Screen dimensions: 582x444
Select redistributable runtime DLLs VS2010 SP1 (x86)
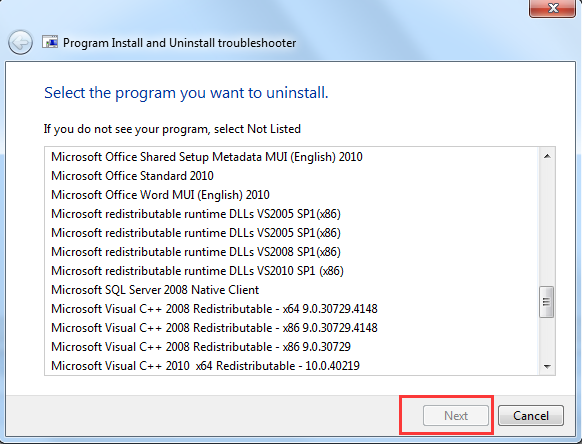[197, 271]
